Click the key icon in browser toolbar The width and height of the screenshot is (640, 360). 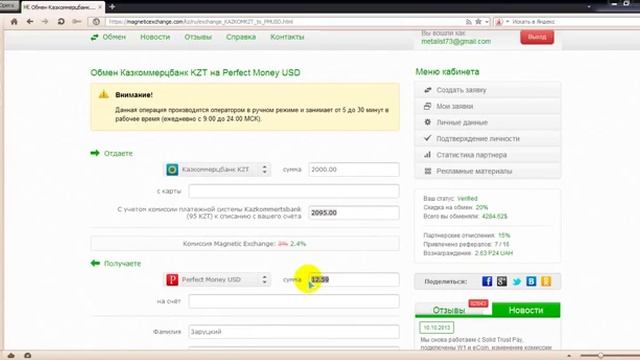point(77,22)
